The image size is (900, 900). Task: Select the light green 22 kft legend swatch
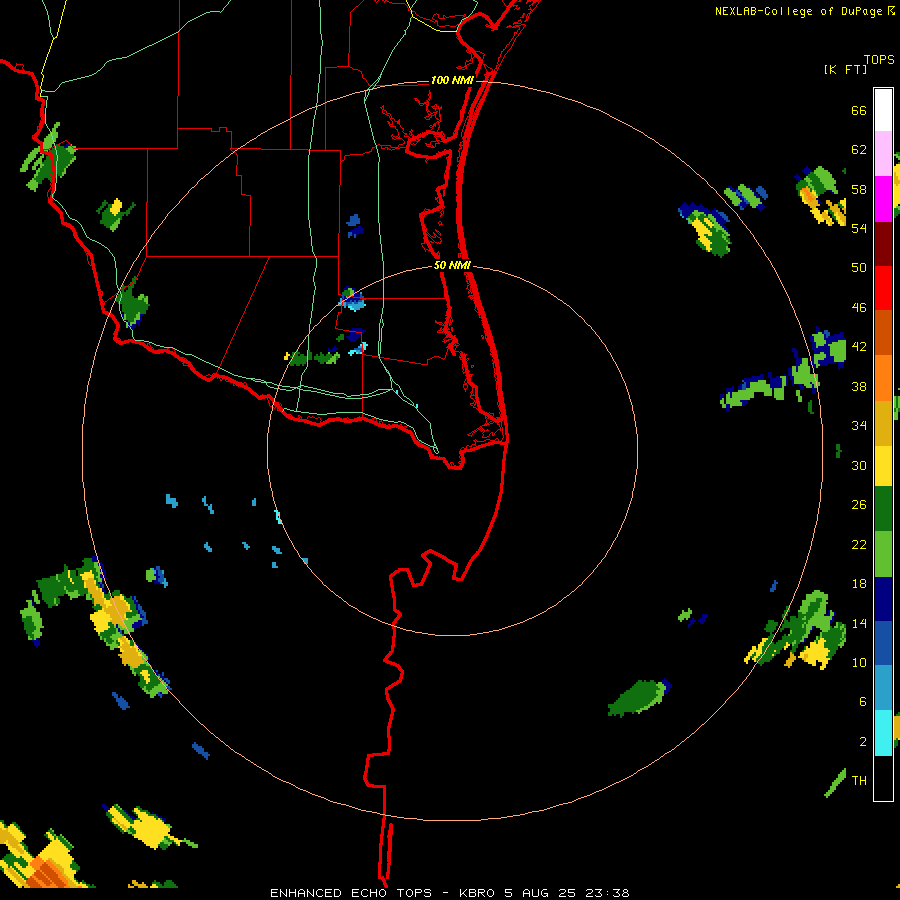(x=883, y=554)
